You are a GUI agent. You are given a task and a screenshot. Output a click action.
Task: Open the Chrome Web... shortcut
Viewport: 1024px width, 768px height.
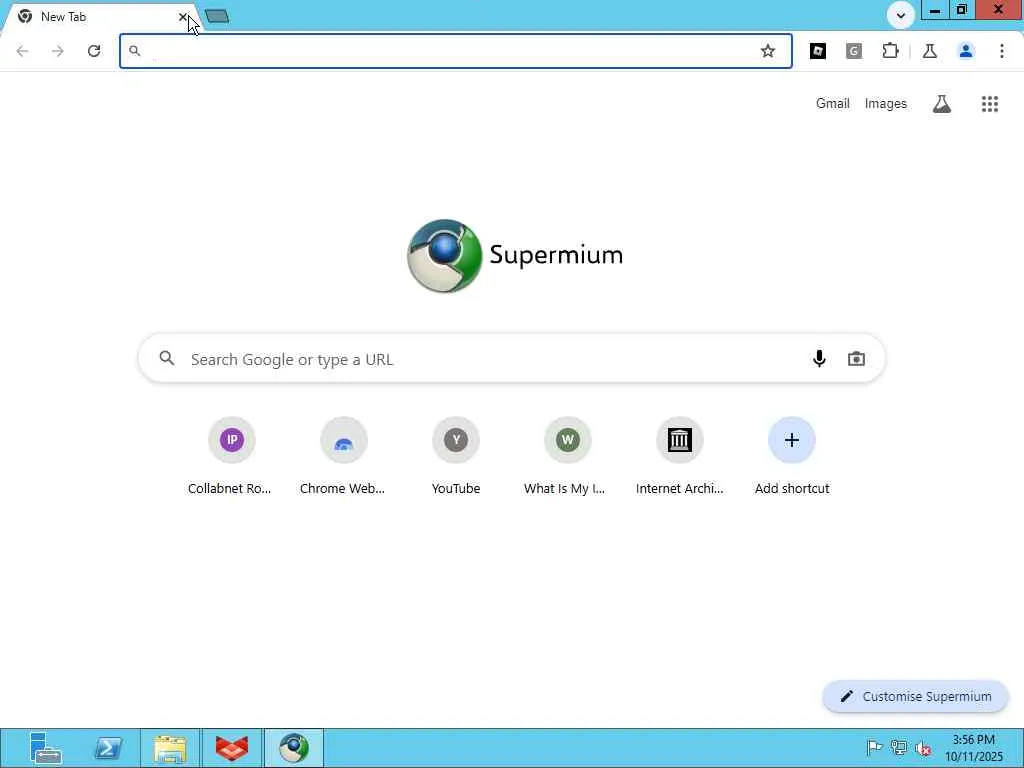pos(343,456)
